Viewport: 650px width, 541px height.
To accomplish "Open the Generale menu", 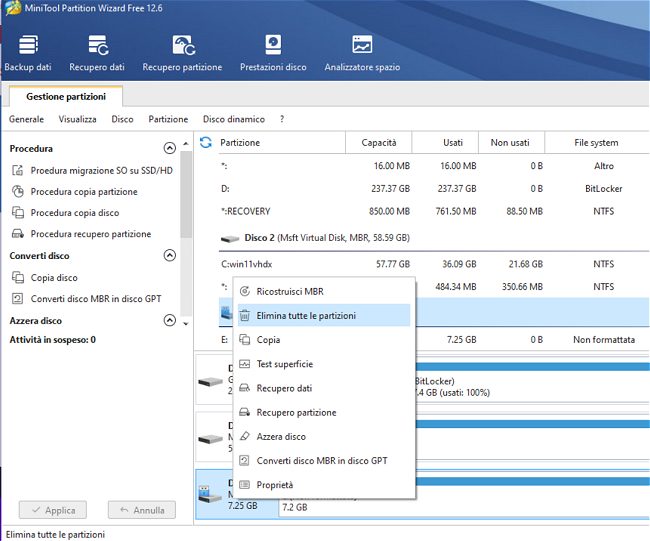I will pos(27,119).
